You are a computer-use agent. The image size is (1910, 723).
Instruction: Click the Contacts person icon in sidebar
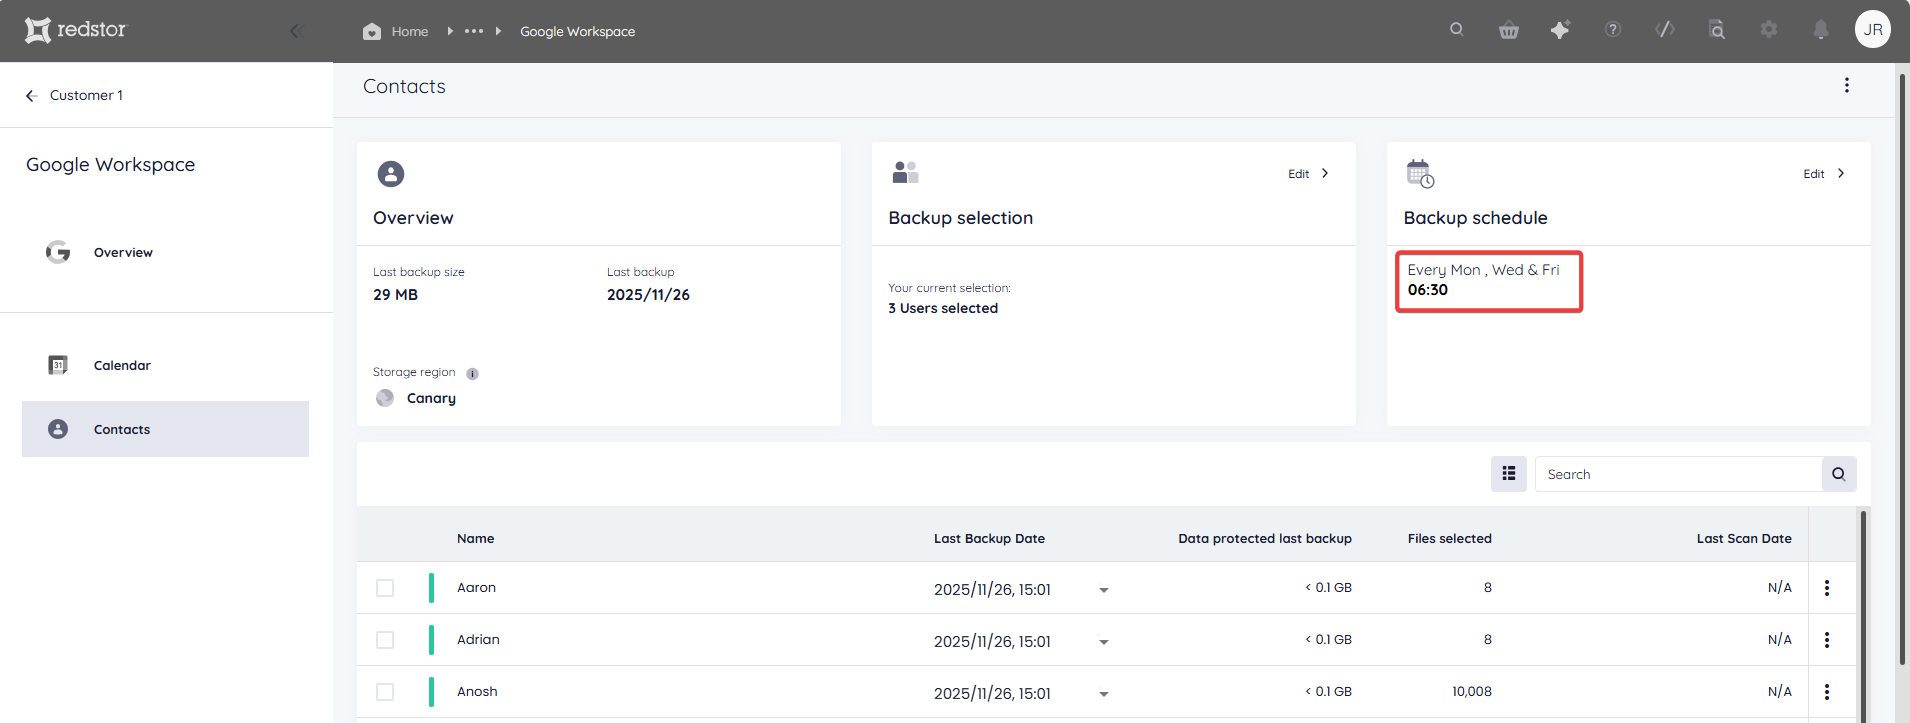58,429
